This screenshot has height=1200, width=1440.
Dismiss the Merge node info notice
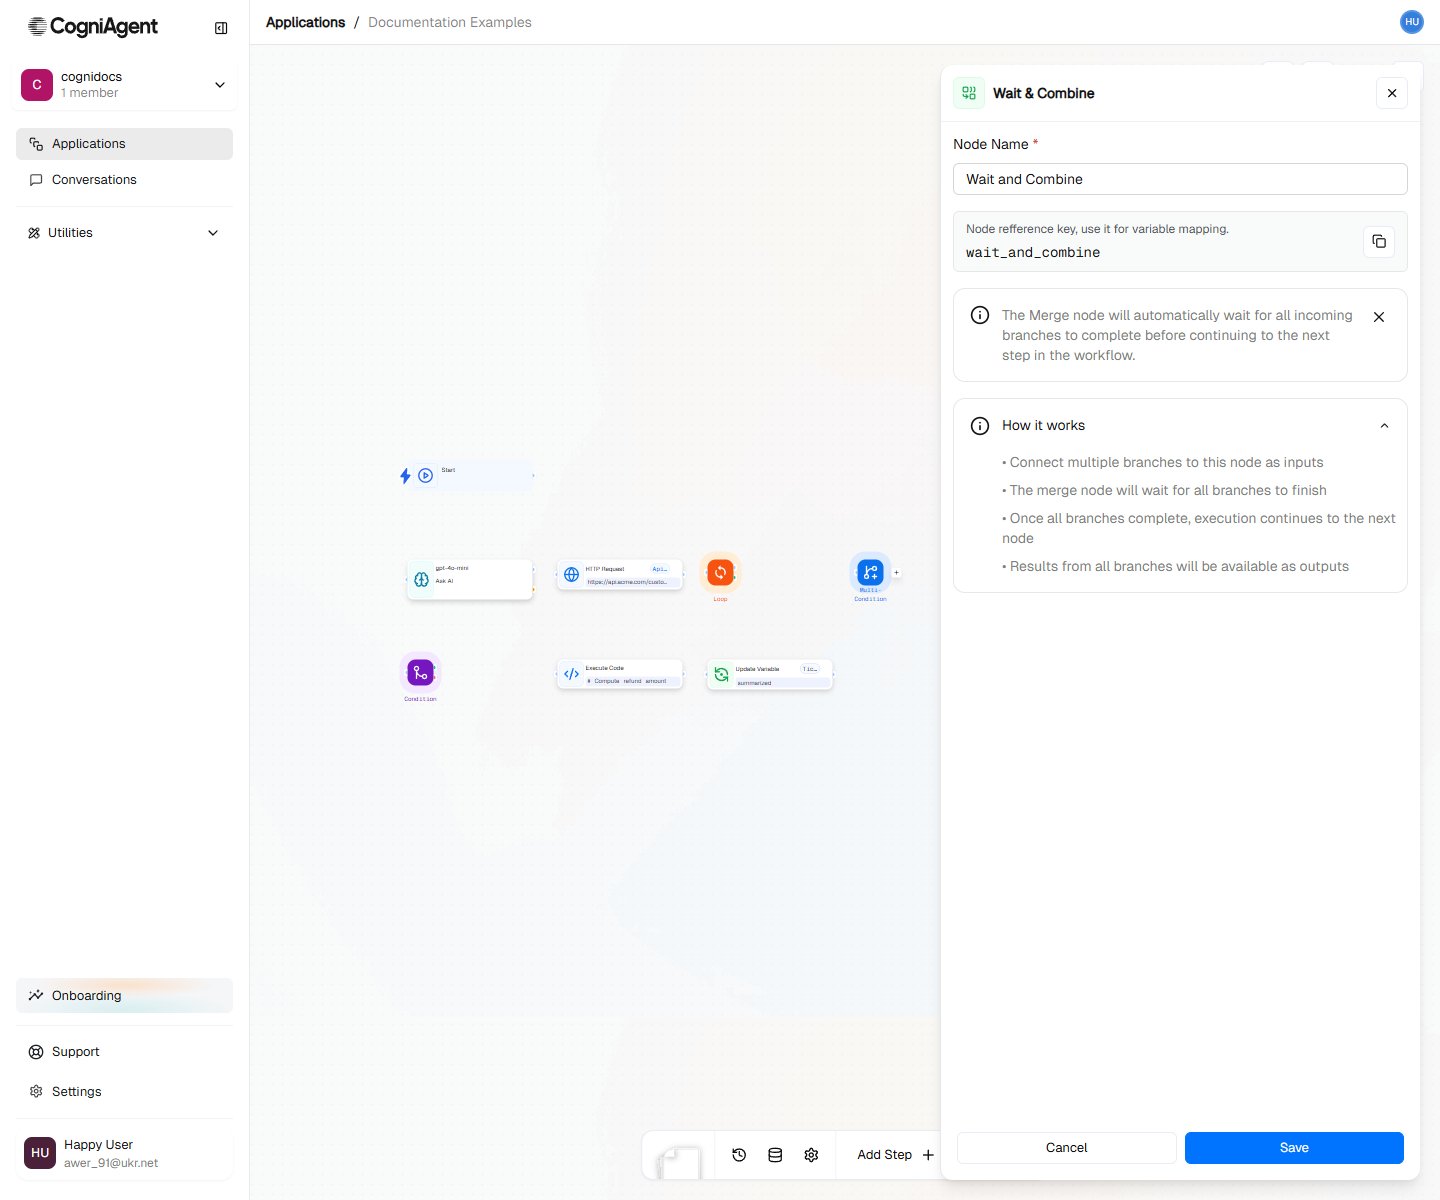[x=1379, y=317]
